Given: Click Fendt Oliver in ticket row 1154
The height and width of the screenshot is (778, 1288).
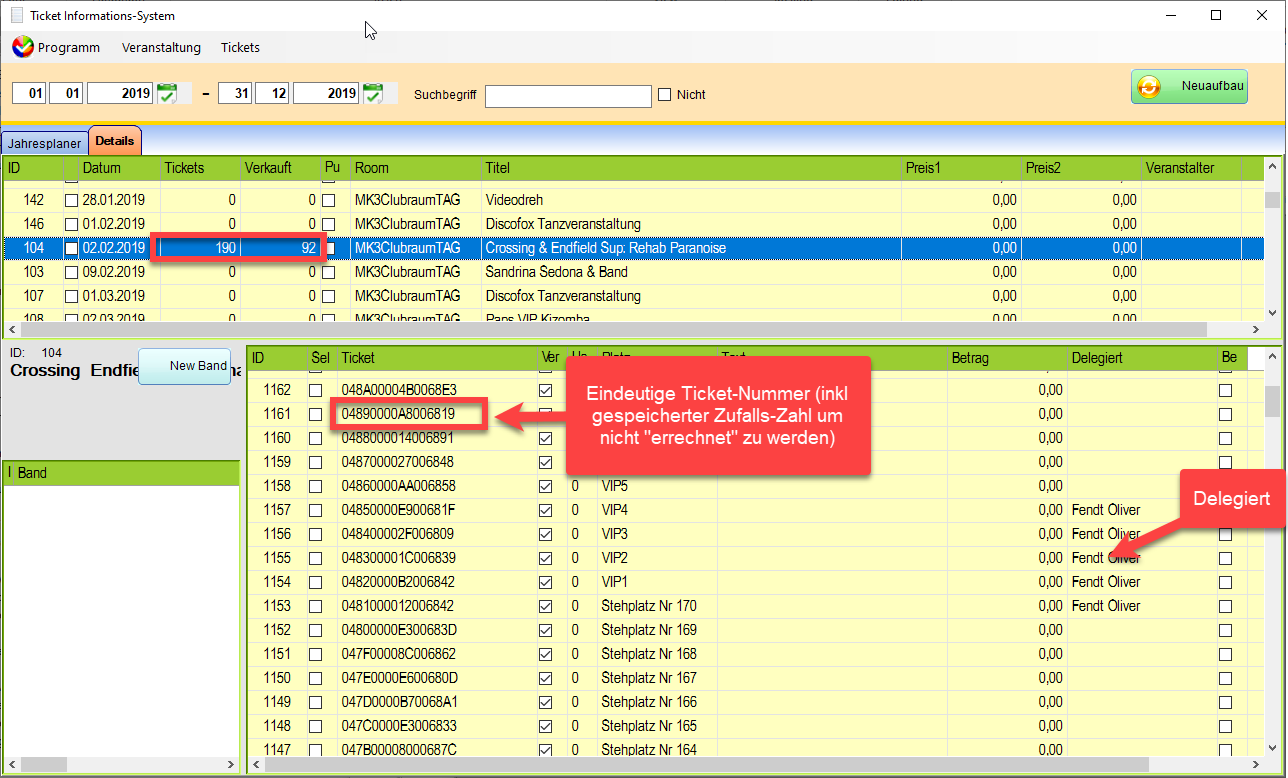Looking at the screenshot, I should [1106, 582].
